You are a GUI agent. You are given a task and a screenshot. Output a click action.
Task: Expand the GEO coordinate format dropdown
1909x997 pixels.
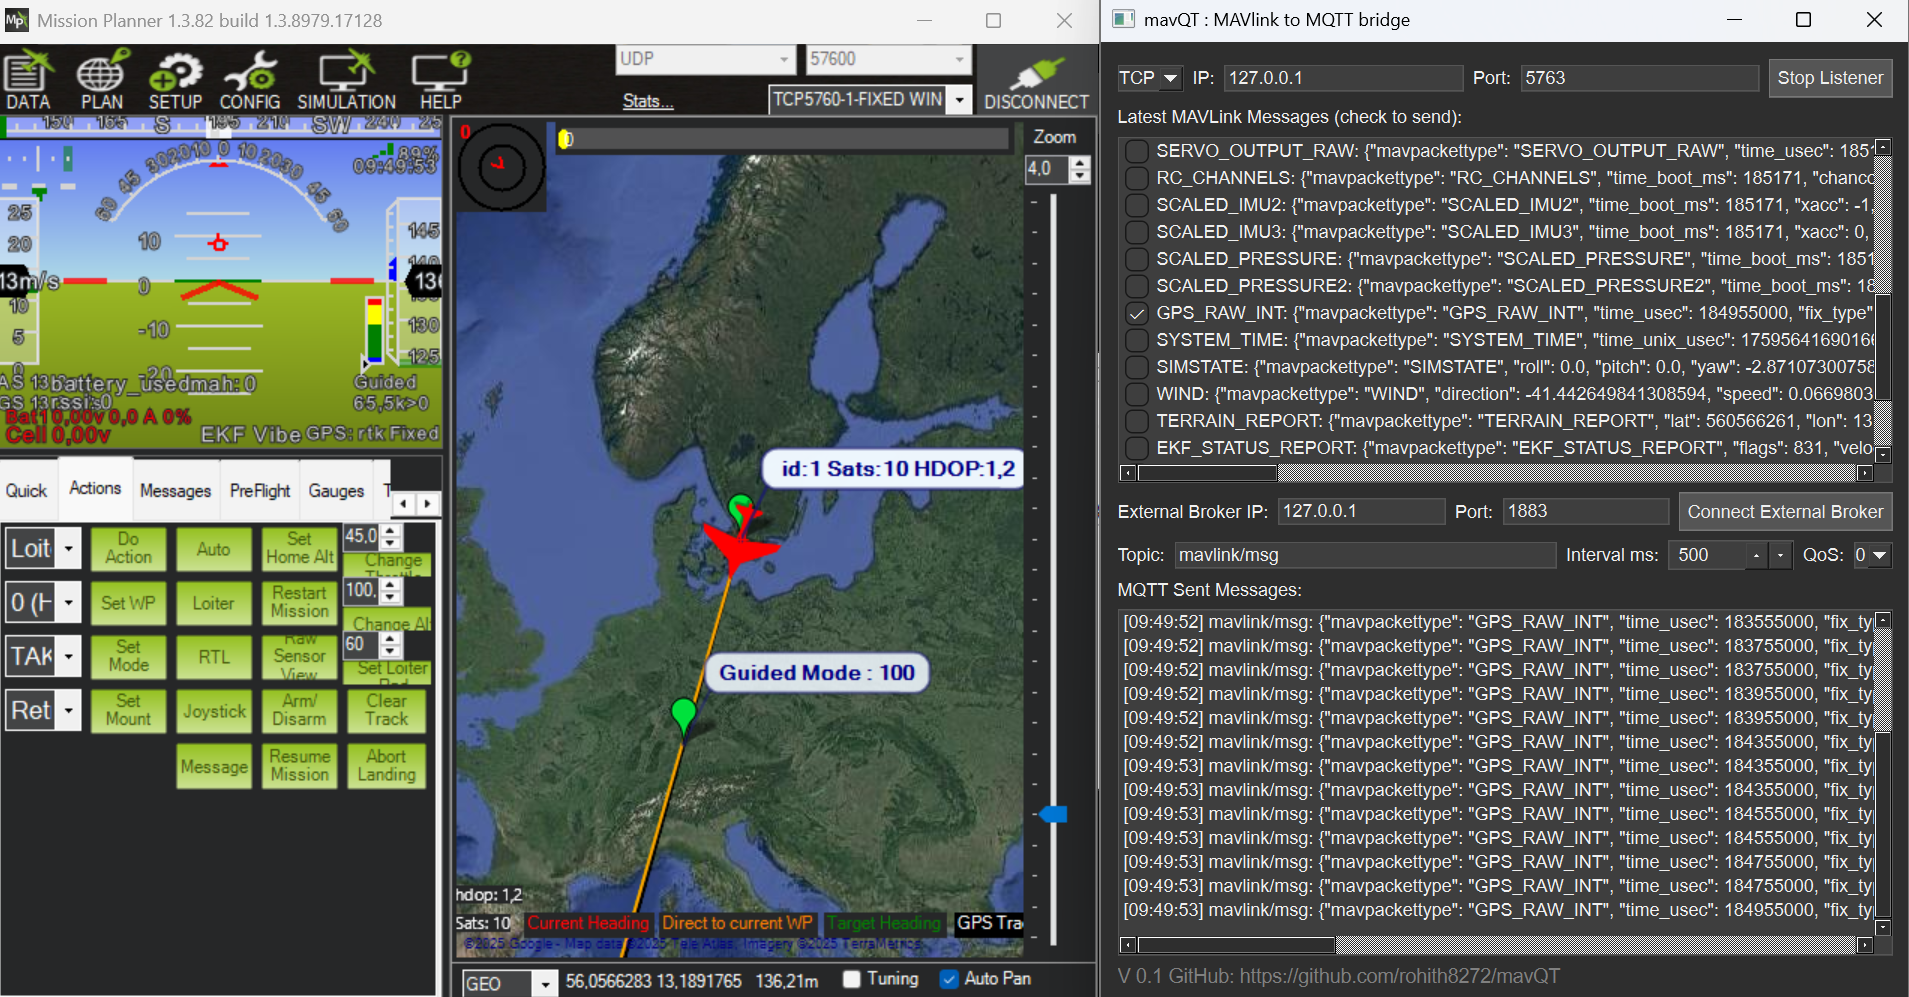[x=544, y=984]
